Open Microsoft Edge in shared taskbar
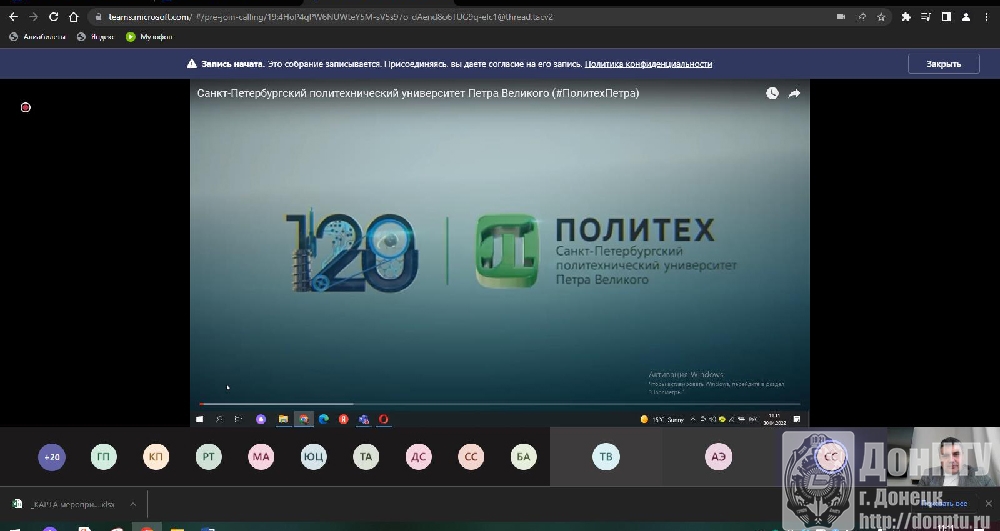The width and height of the screenshot is (1000, 531). point(323,419)
